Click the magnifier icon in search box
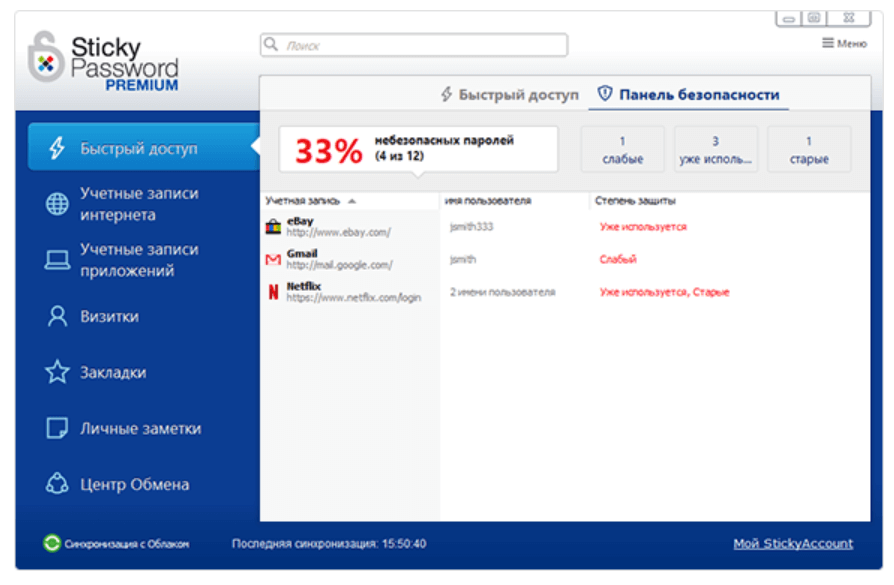Viewport: 894px width, 585px height. pos(271,44)
